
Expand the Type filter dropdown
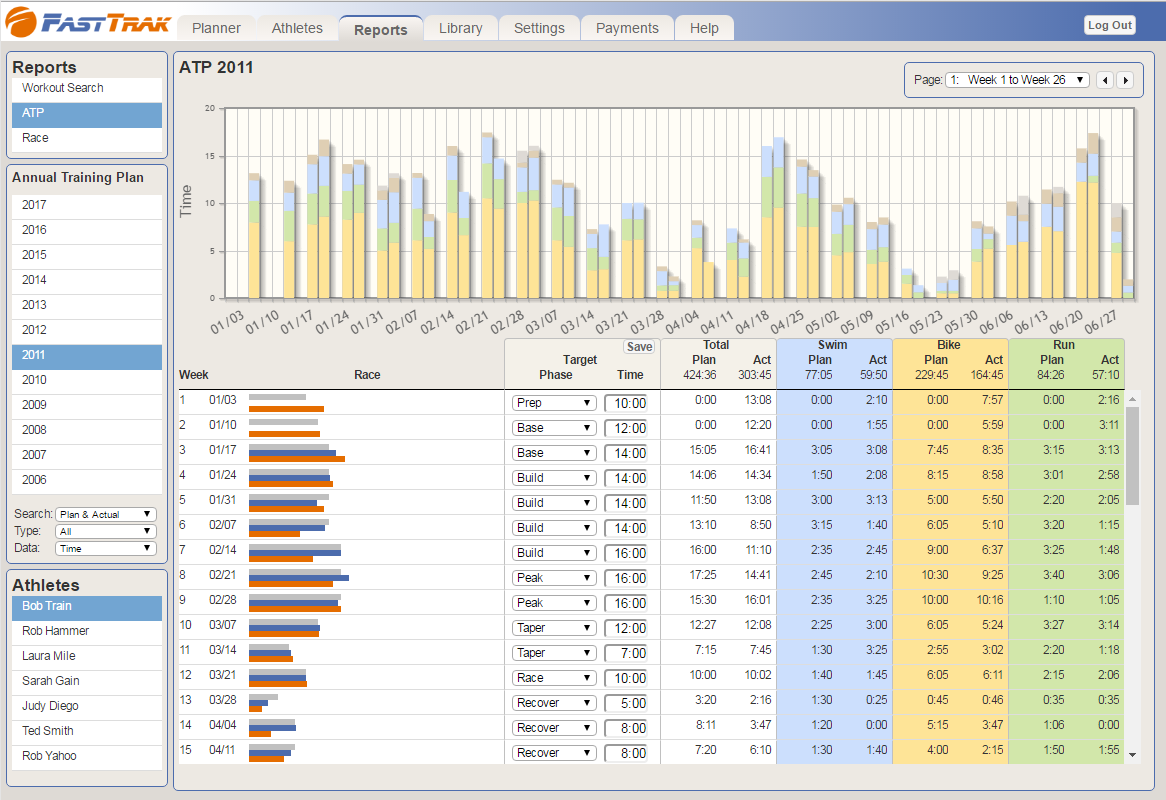coord(106,531)
